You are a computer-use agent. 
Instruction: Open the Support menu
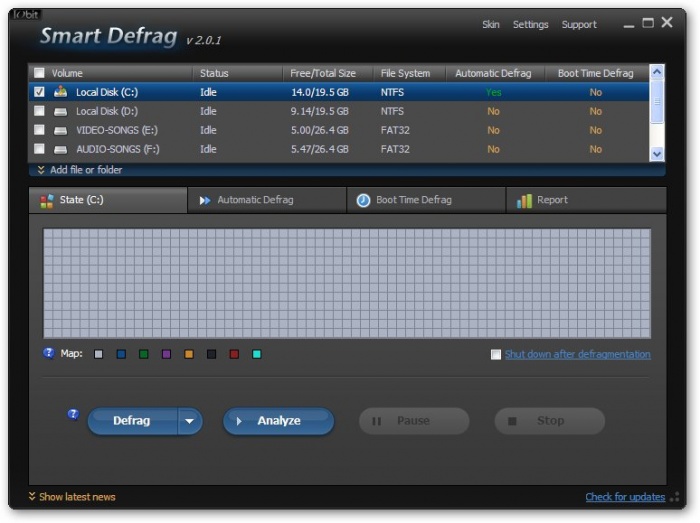coord(579,25)
